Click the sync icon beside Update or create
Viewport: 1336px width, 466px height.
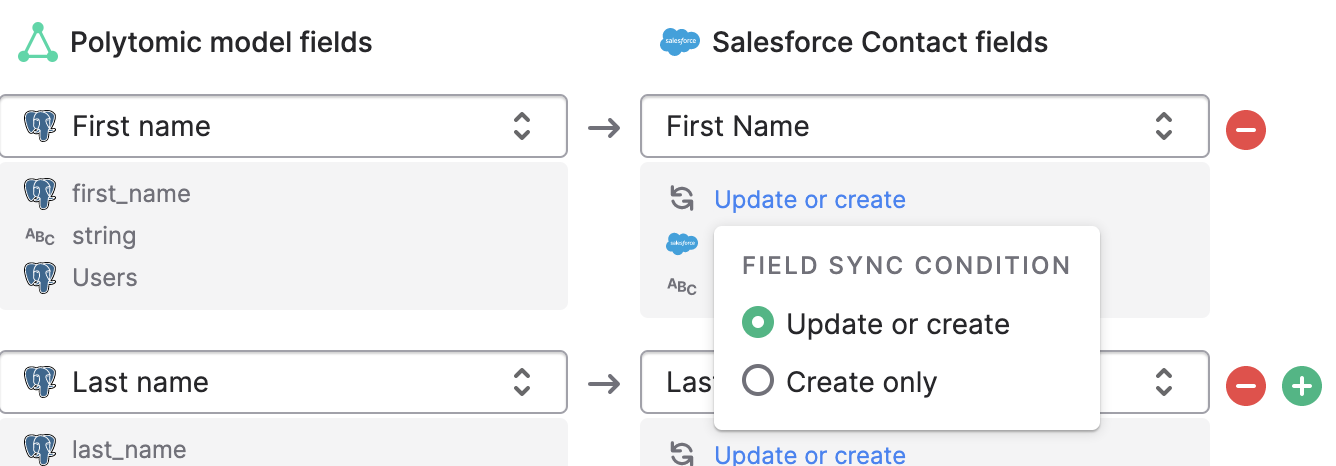tap(682, 199)
